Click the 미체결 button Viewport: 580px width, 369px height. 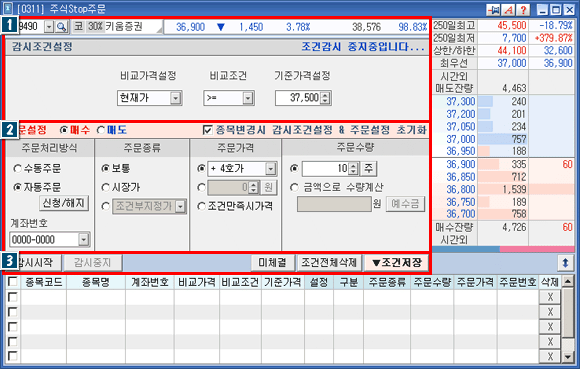(272, 263)
